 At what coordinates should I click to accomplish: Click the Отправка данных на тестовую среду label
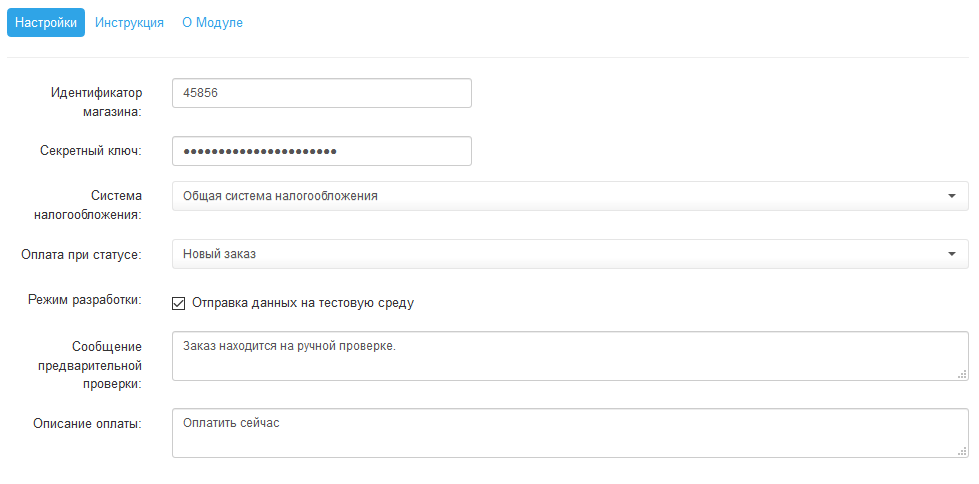coord(303,304)
